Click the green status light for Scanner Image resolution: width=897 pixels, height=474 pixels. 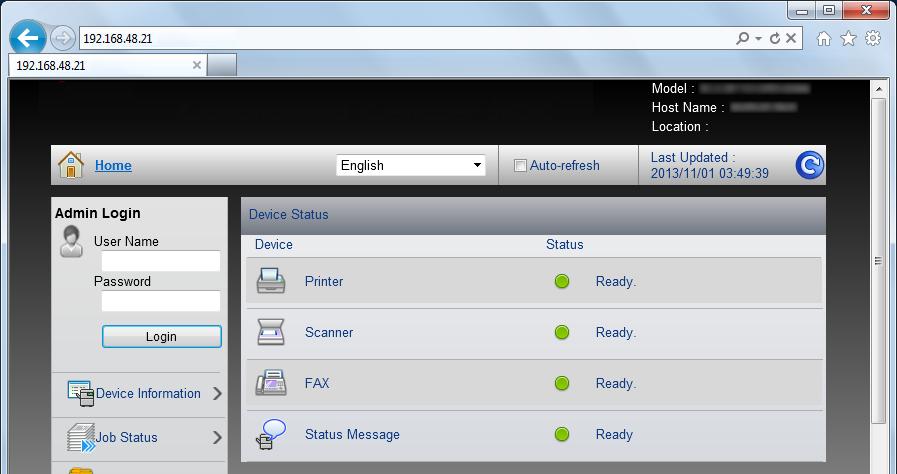point(562,332)
